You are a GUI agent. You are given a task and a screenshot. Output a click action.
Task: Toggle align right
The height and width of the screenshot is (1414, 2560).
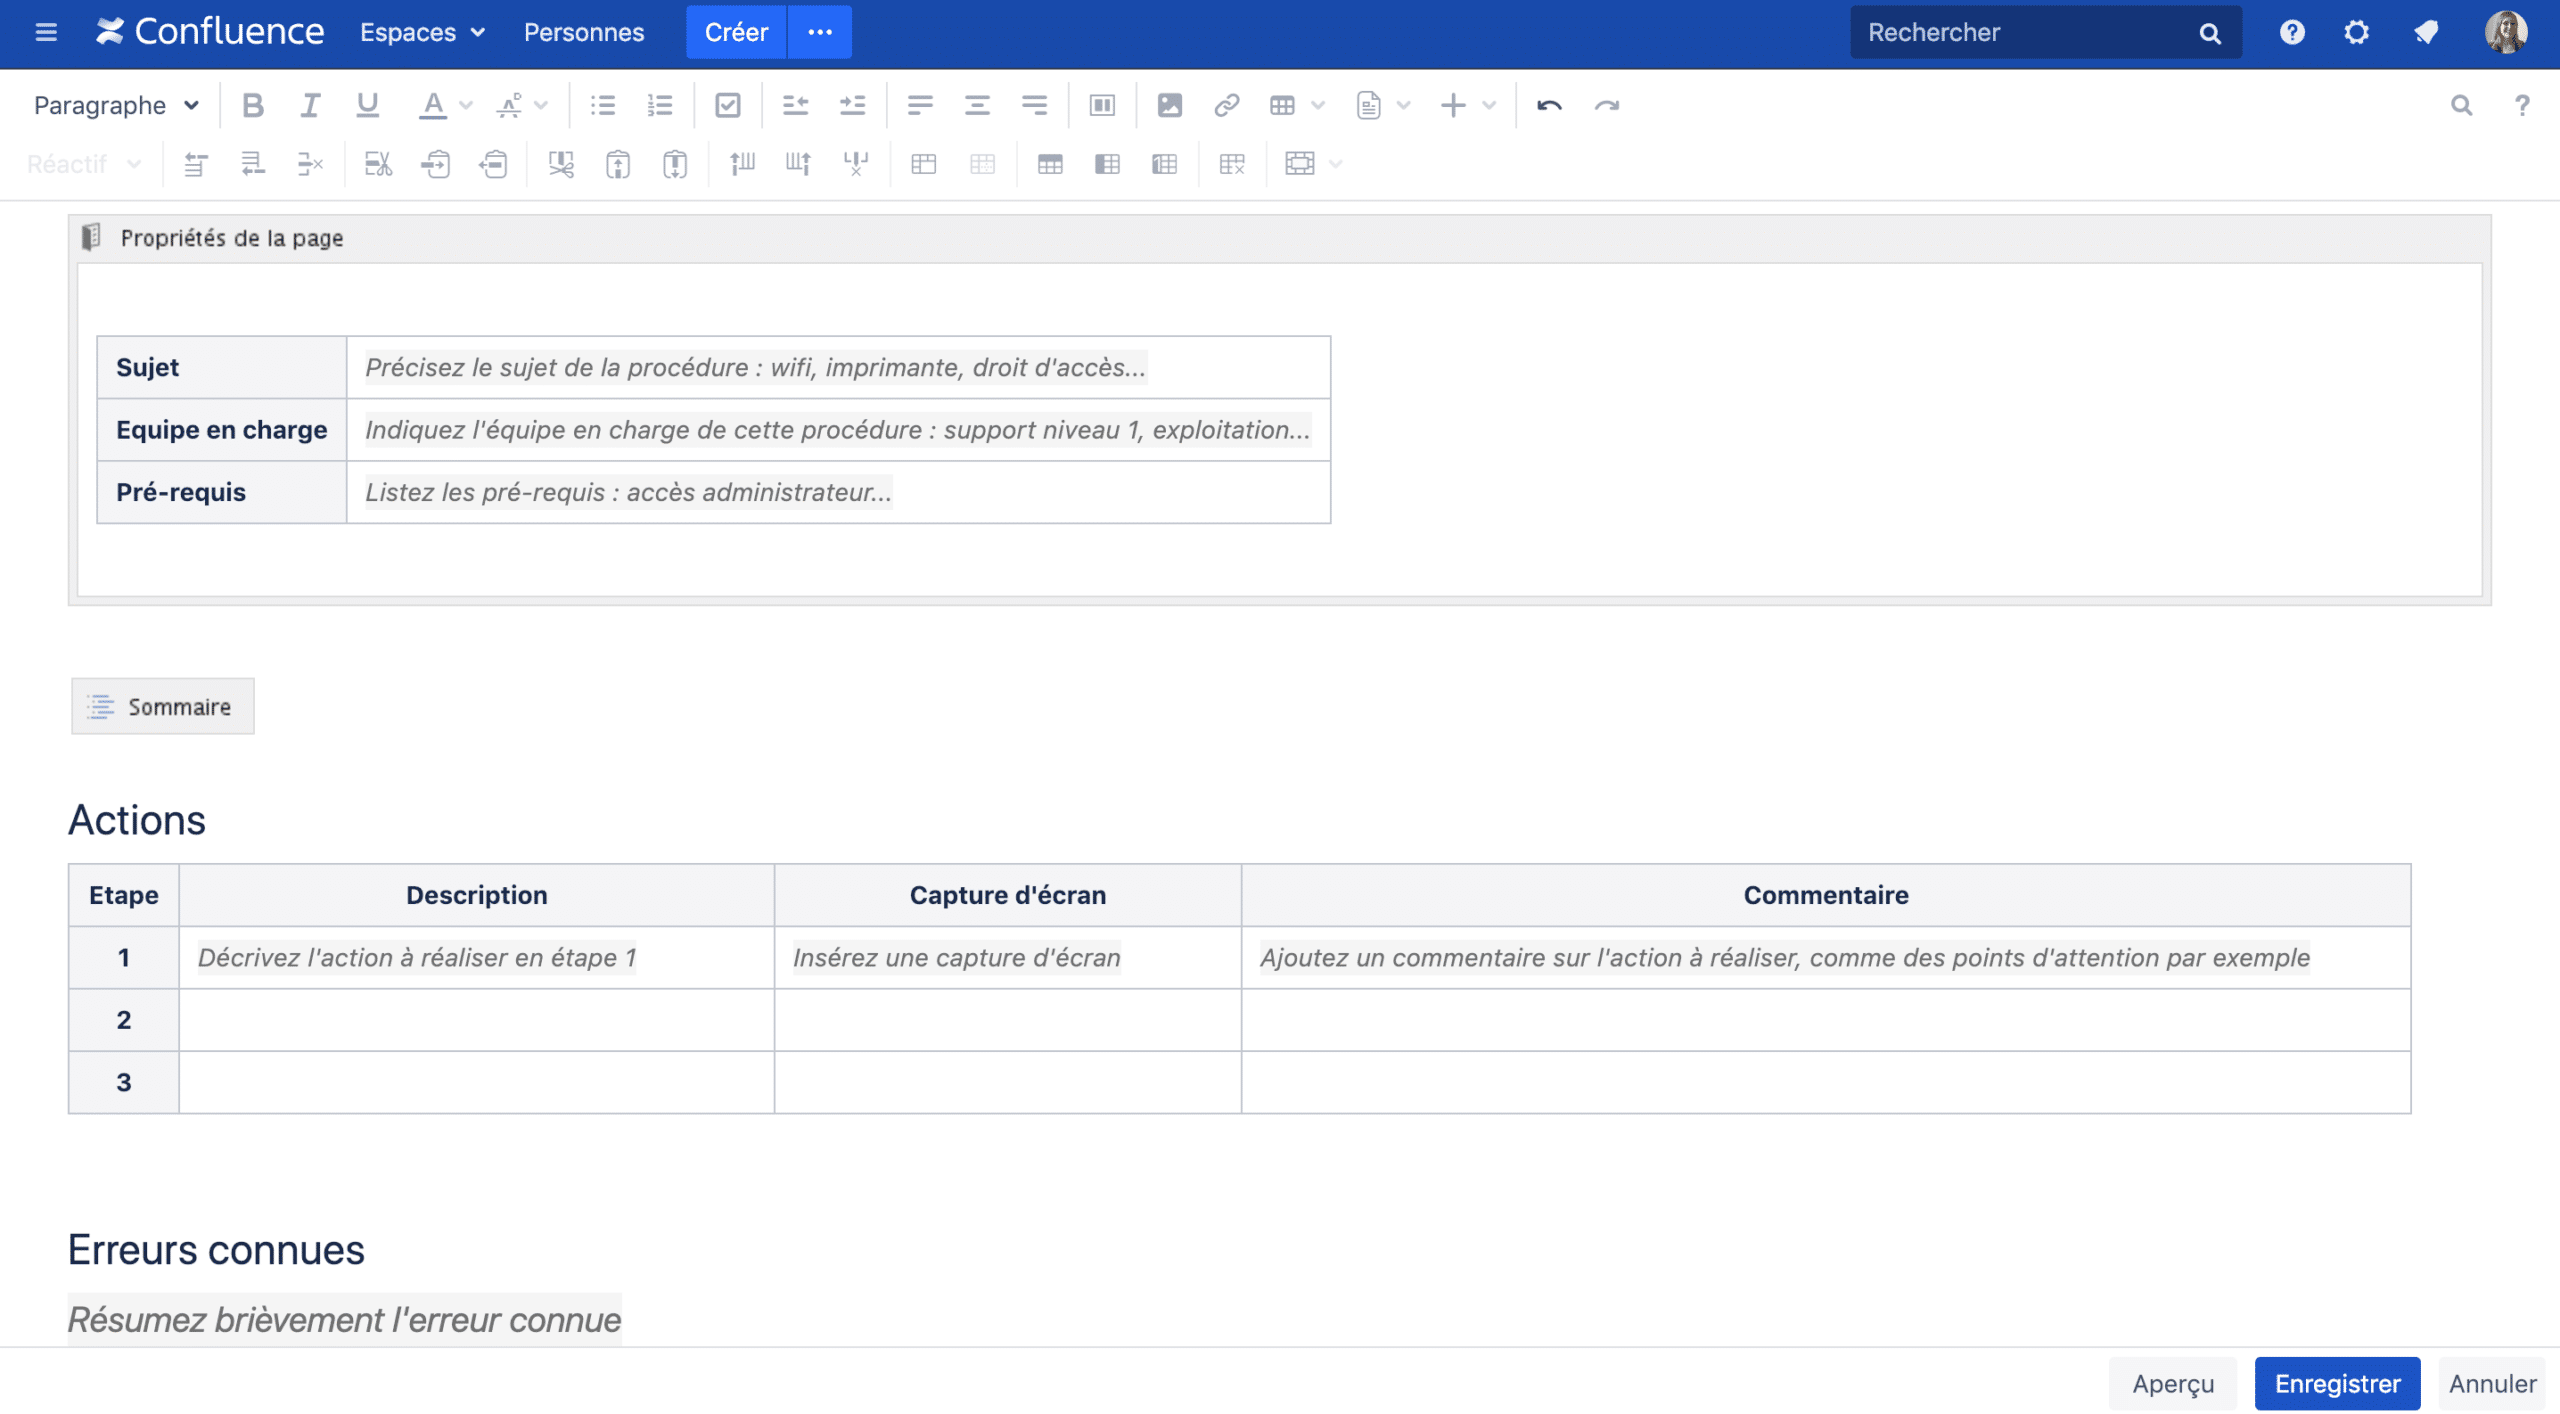pos(1034,105)
